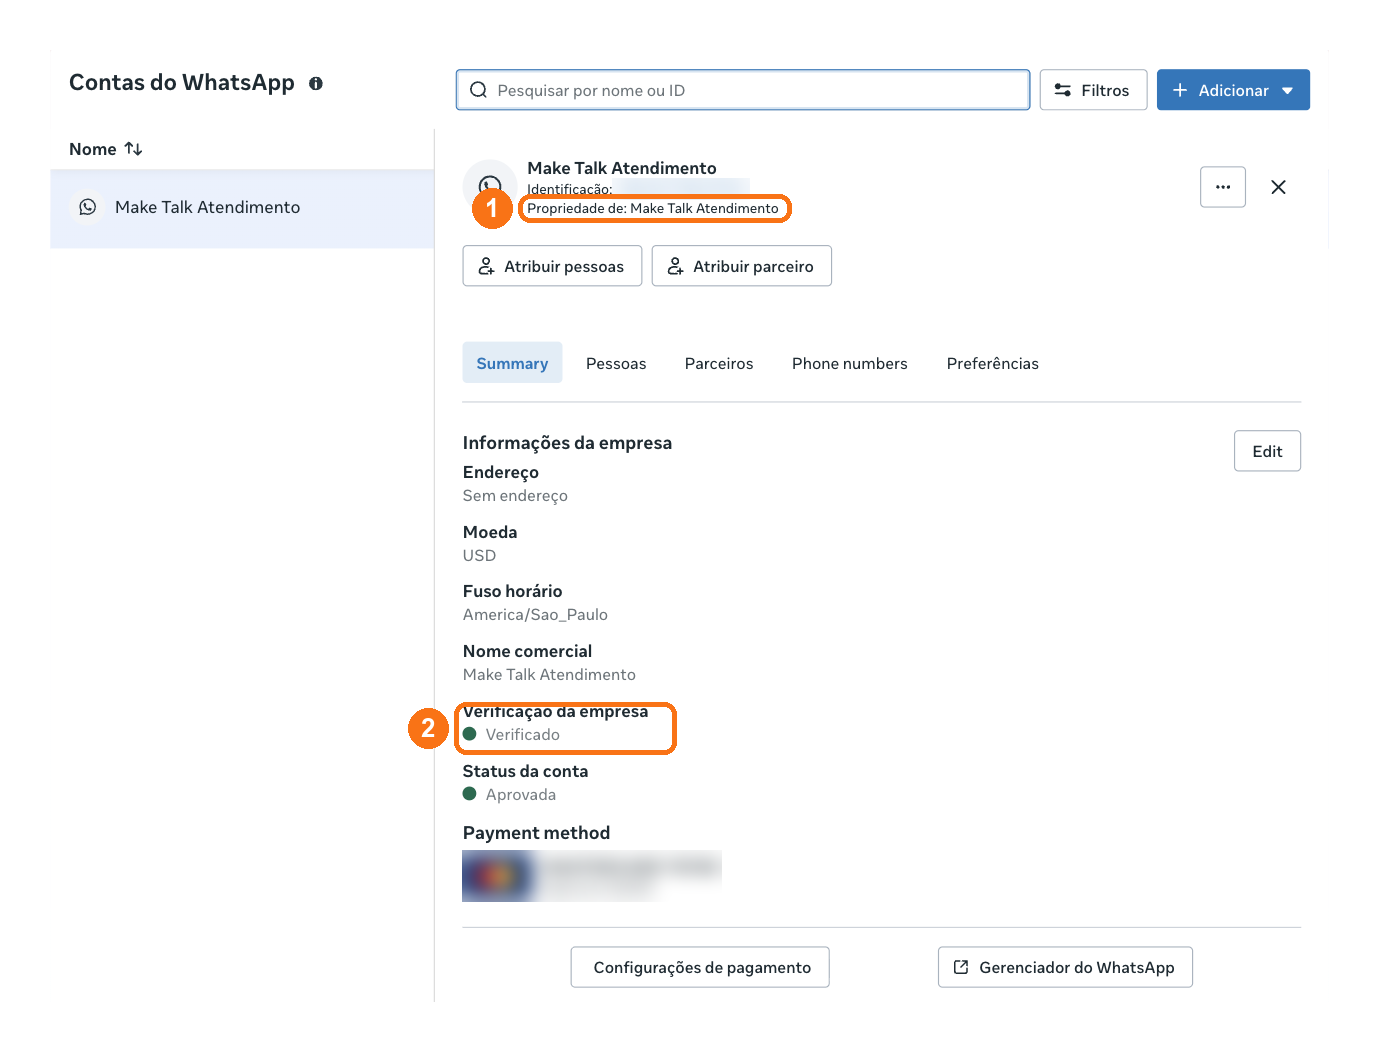Open the Pessoas tab

click(616, 364)
